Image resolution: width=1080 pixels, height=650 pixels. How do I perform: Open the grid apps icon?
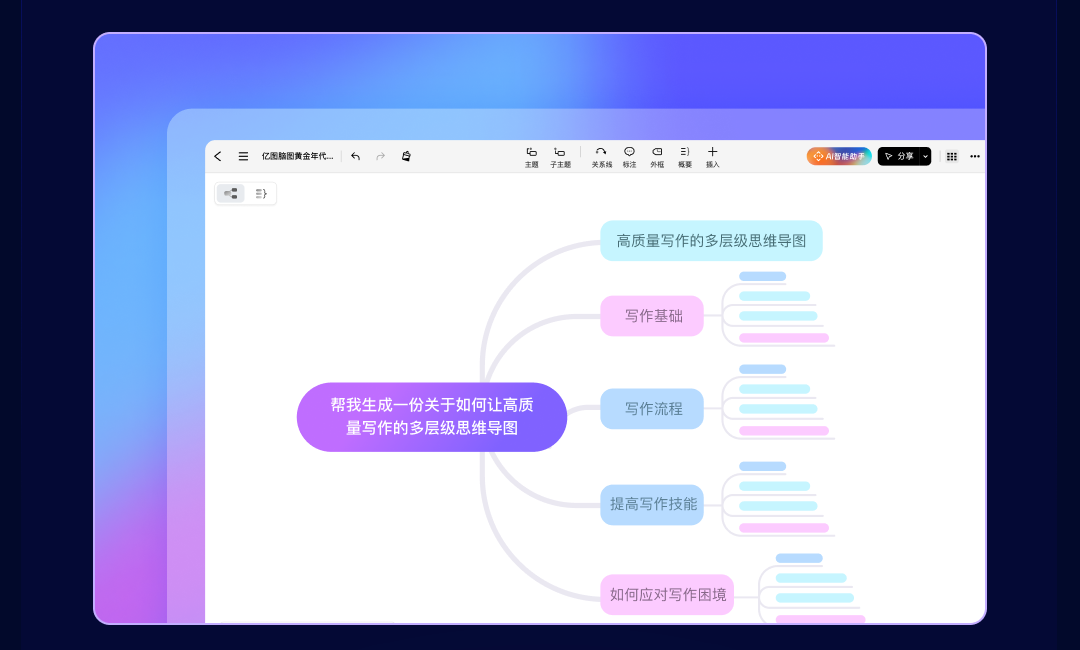(x=952, y=156)
